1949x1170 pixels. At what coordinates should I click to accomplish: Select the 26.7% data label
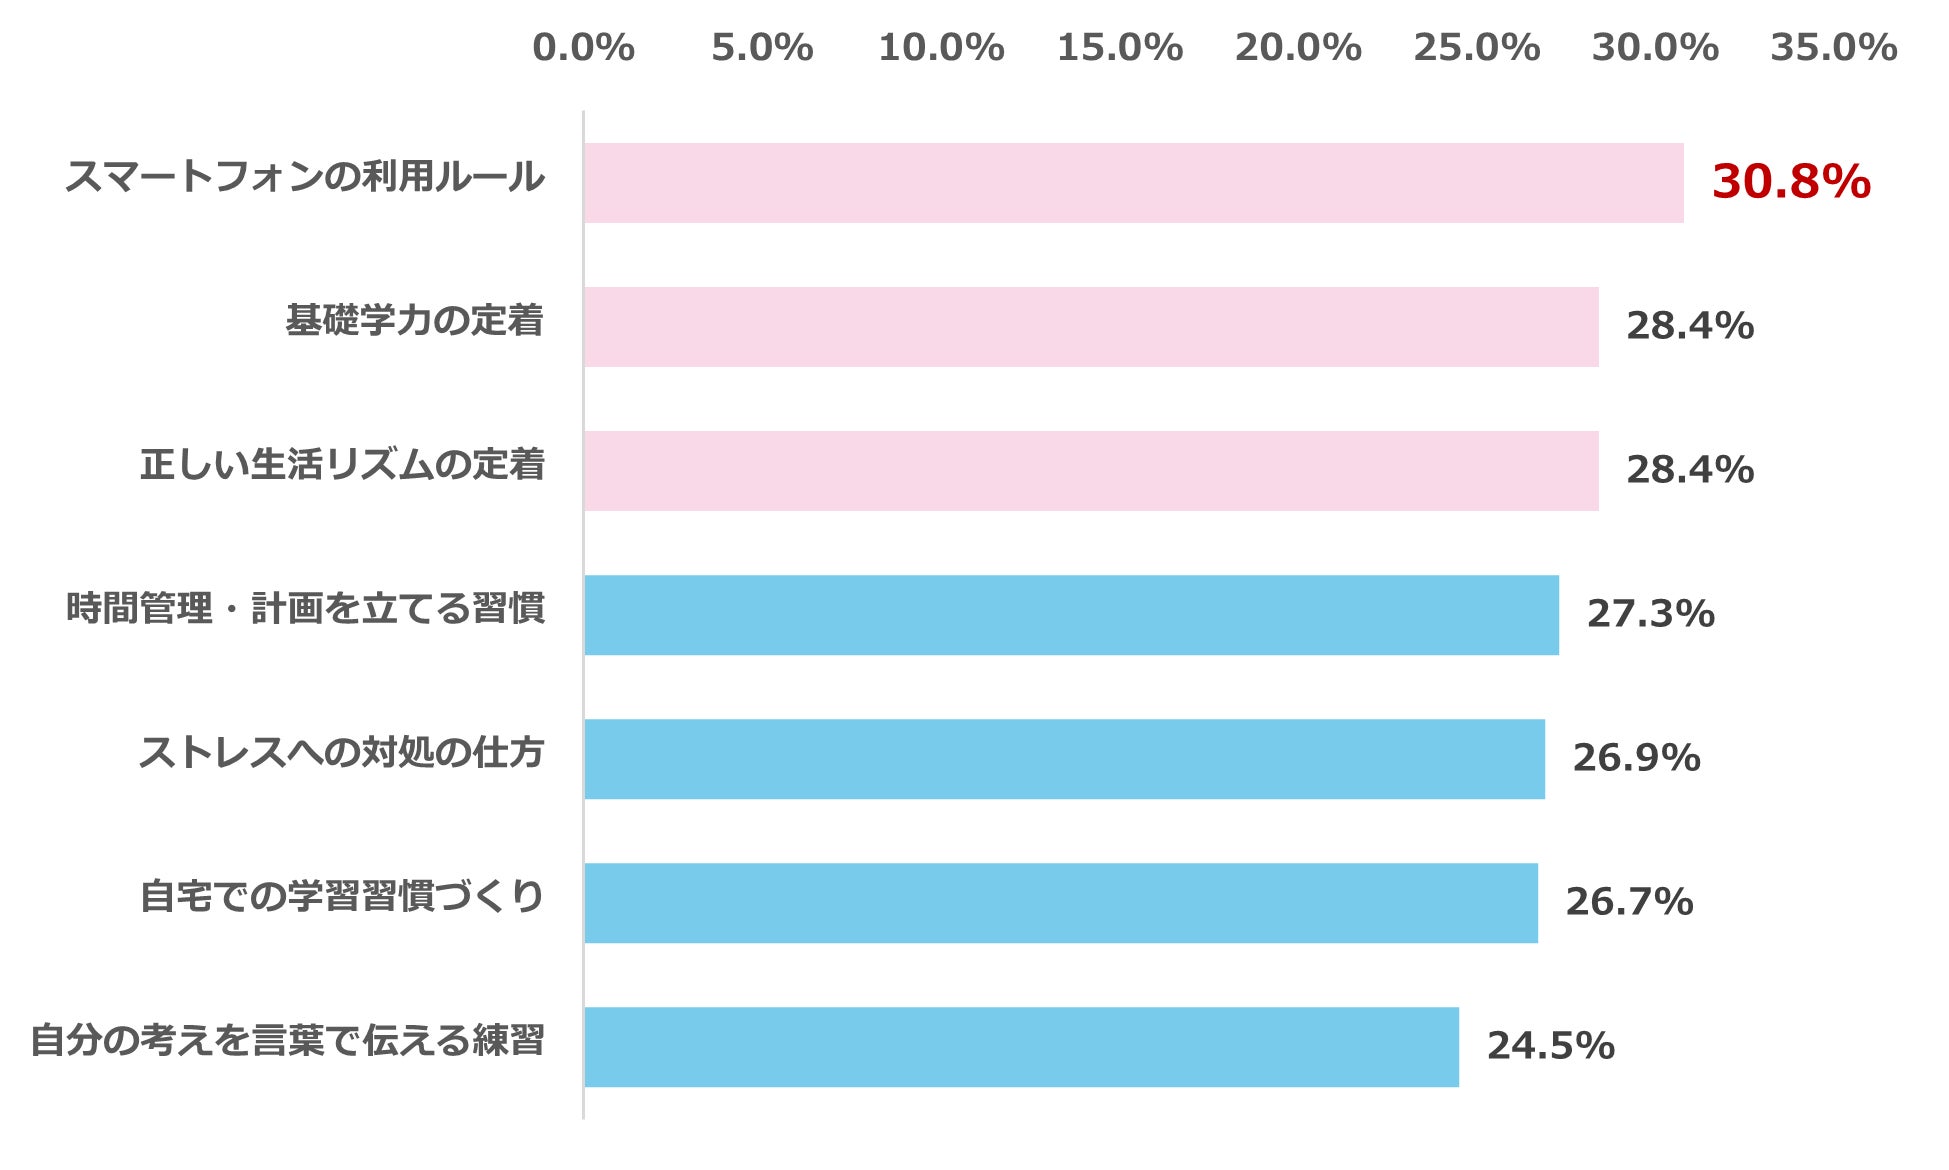point(1630,902)
